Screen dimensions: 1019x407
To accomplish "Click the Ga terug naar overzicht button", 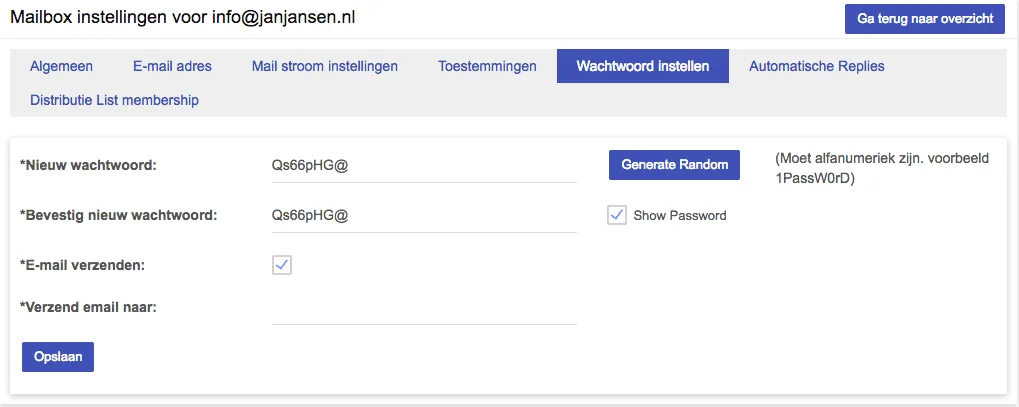I will [x=924, y=19].
